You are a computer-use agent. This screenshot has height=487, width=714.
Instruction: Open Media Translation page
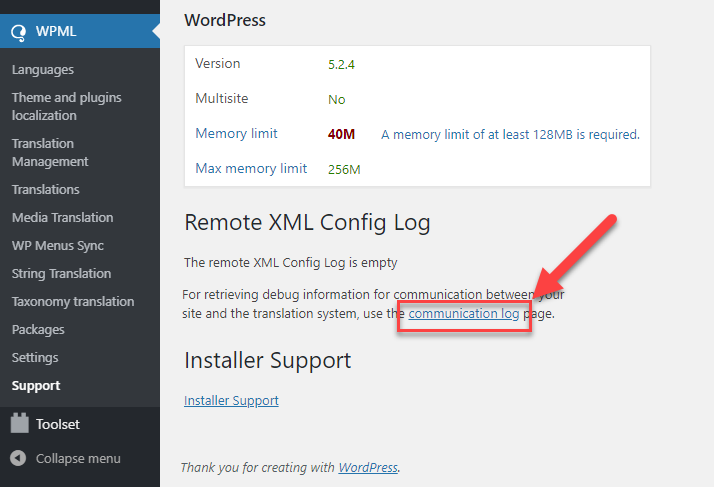click(62, 217)
